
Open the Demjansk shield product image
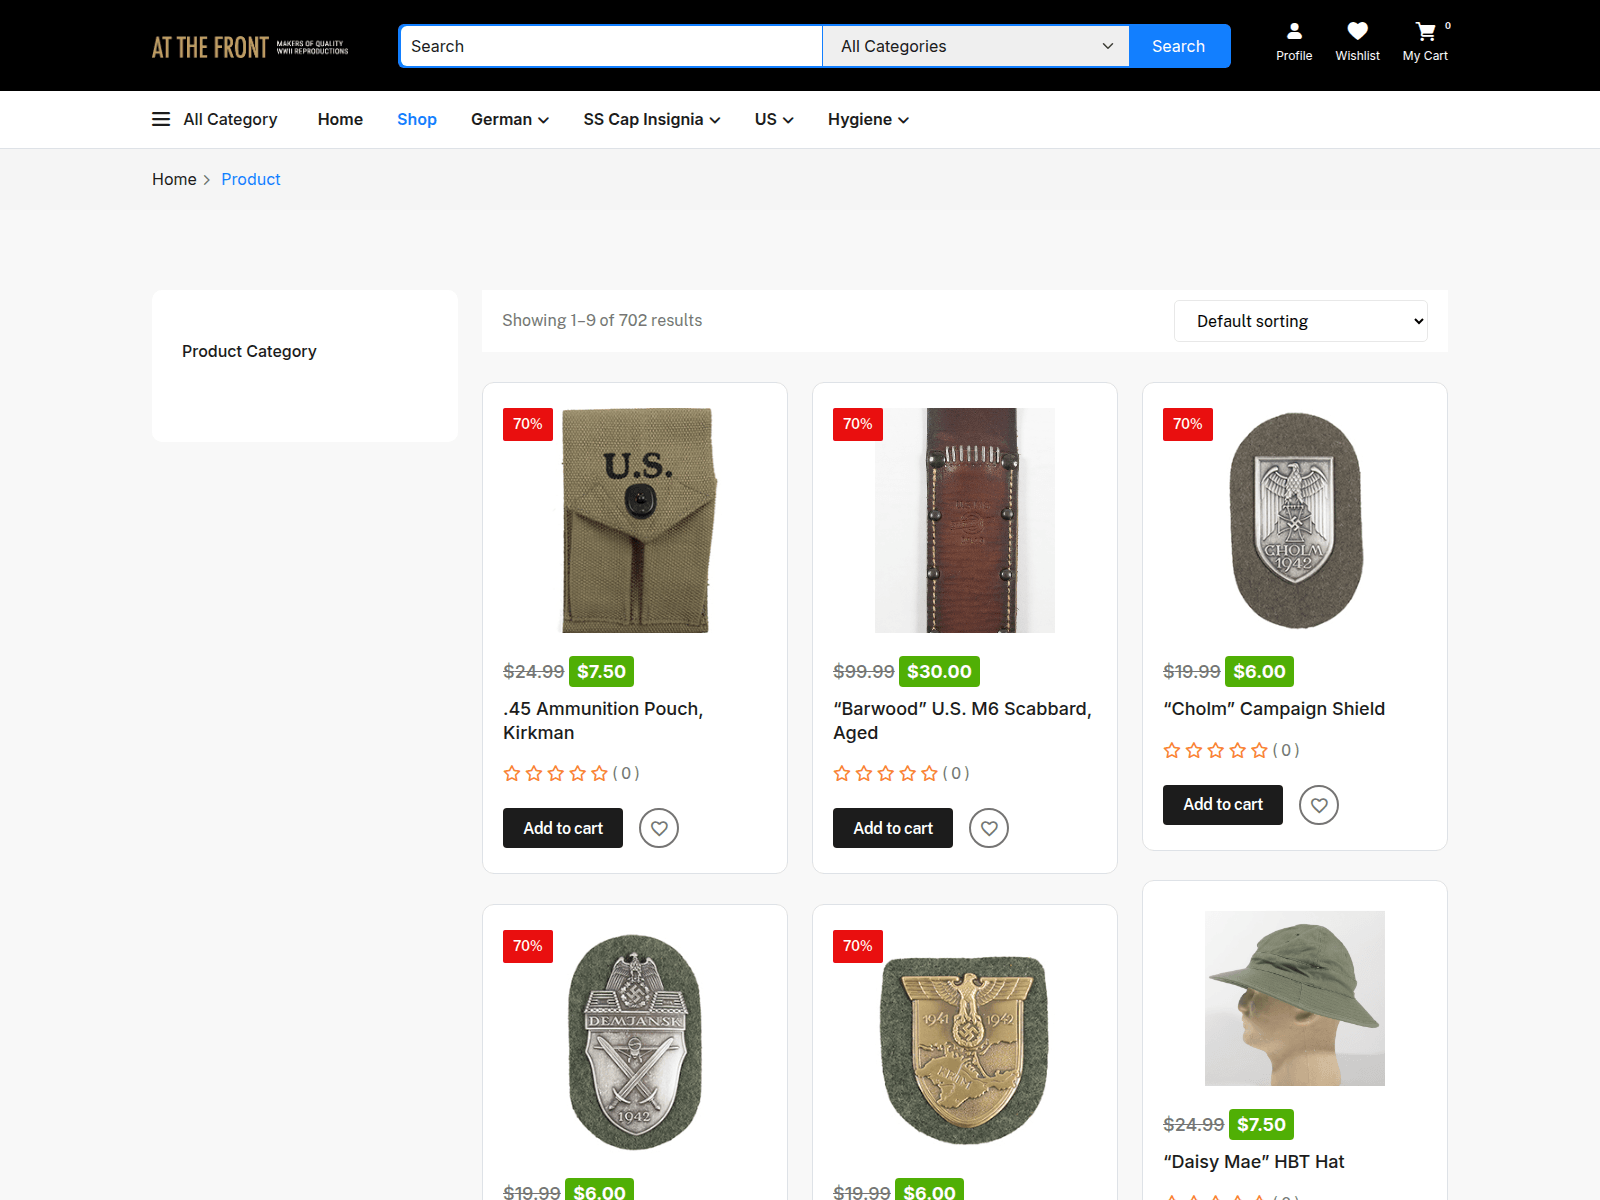click(x=635, y=1042)
